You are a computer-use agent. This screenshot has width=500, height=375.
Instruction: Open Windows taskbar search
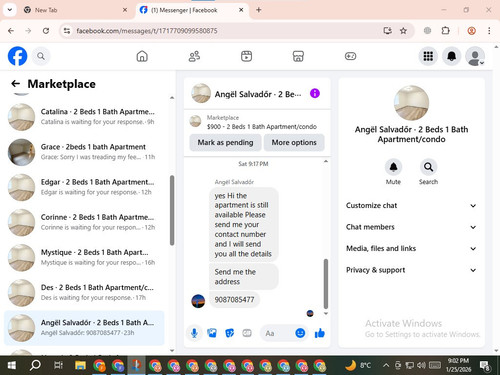[35, 366]
